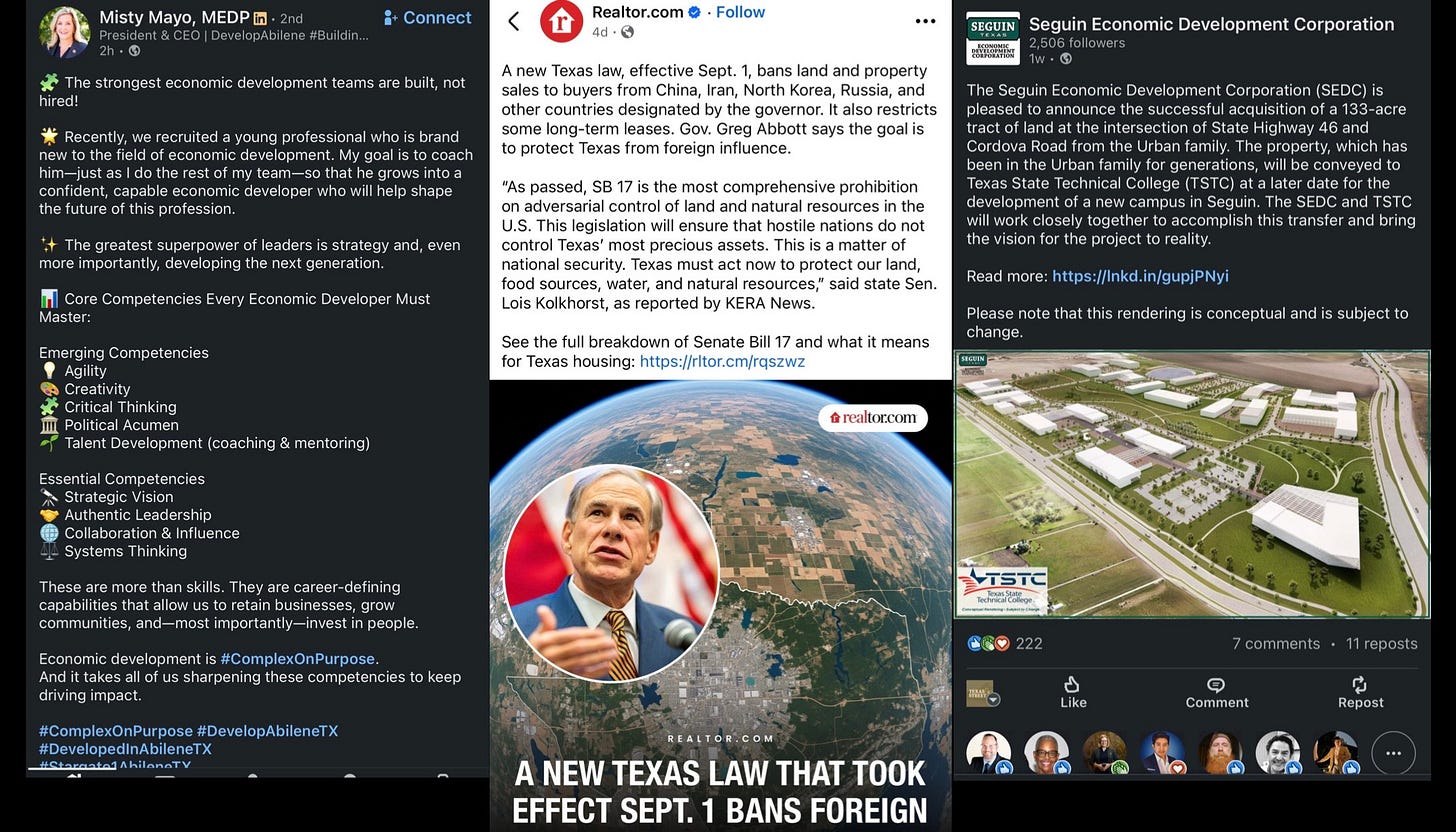View the 11 reposts count
The image size is (1456, 832).
click(x=1382, y=644)
